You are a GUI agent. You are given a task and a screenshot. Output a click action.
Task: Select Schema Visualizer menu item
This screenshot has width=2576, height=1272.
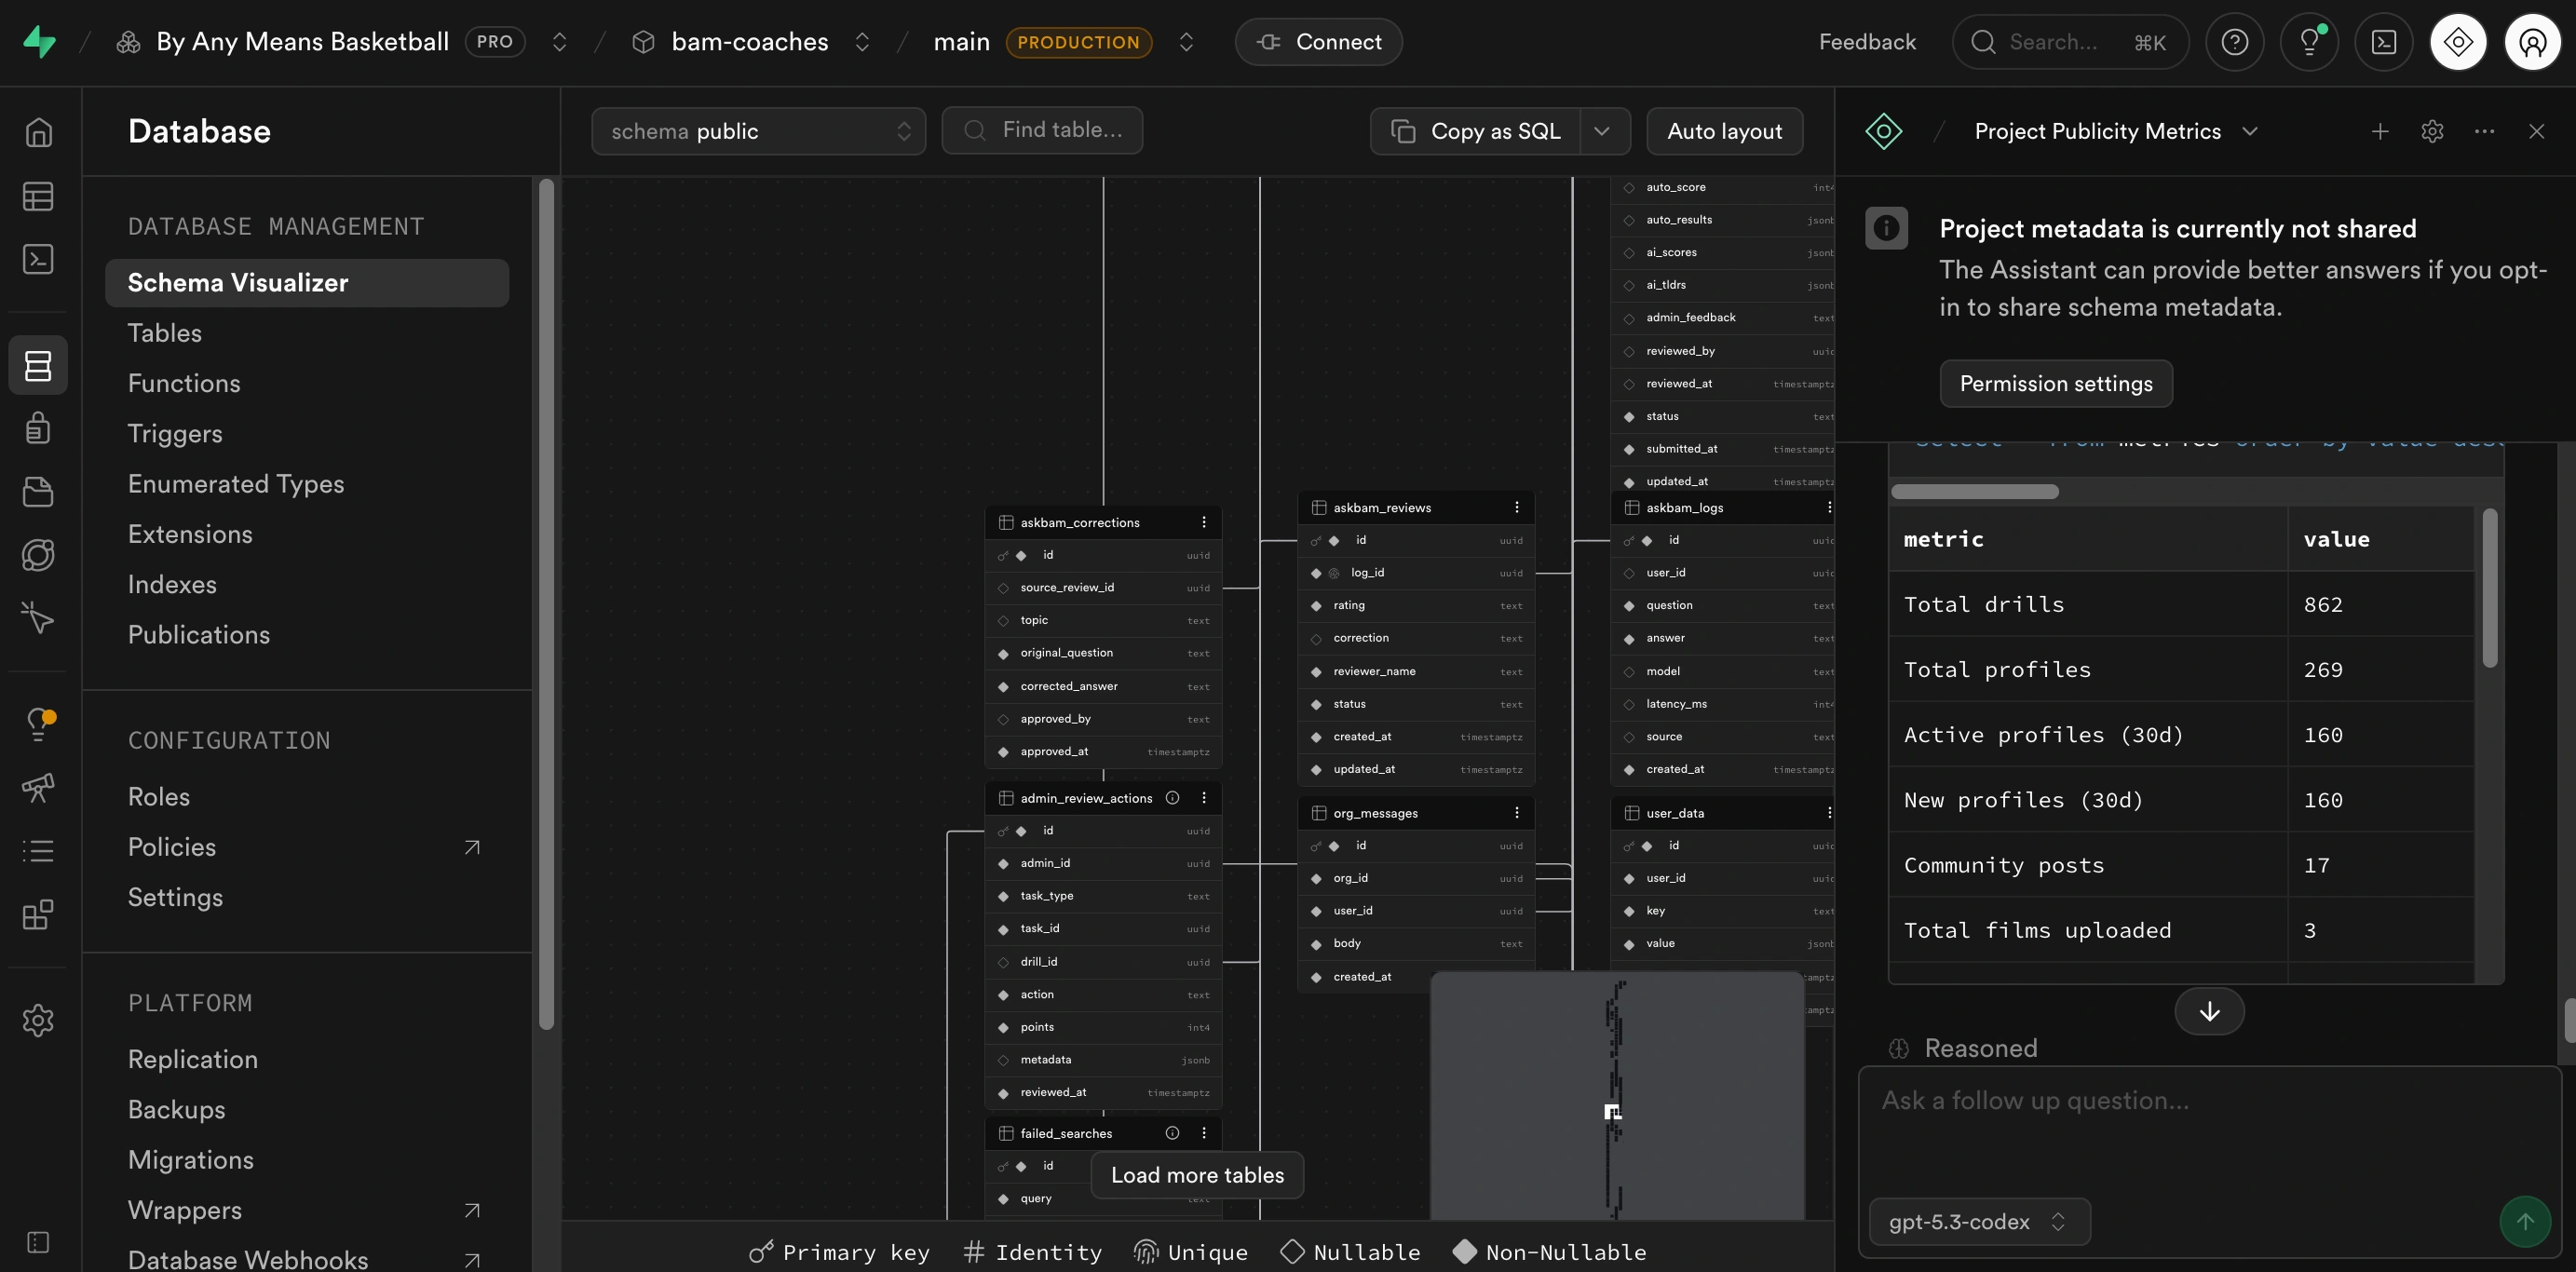[x=307, y=283]
